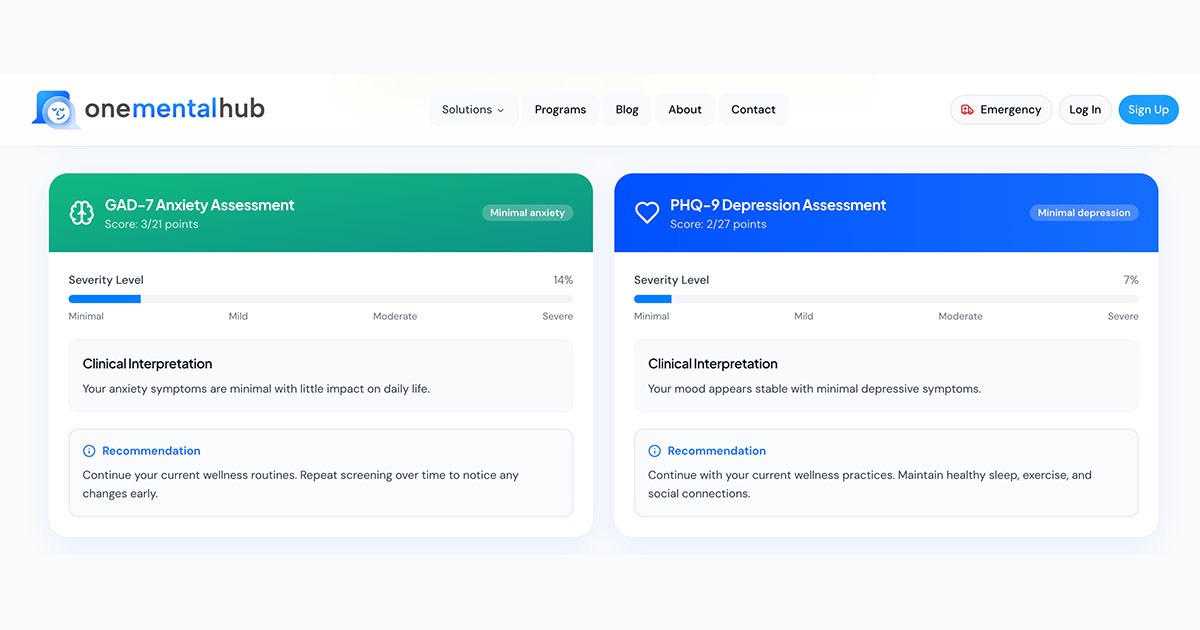Open the Programs menu item
This screenshot has height=630, width=1200.
click(560, 110)
